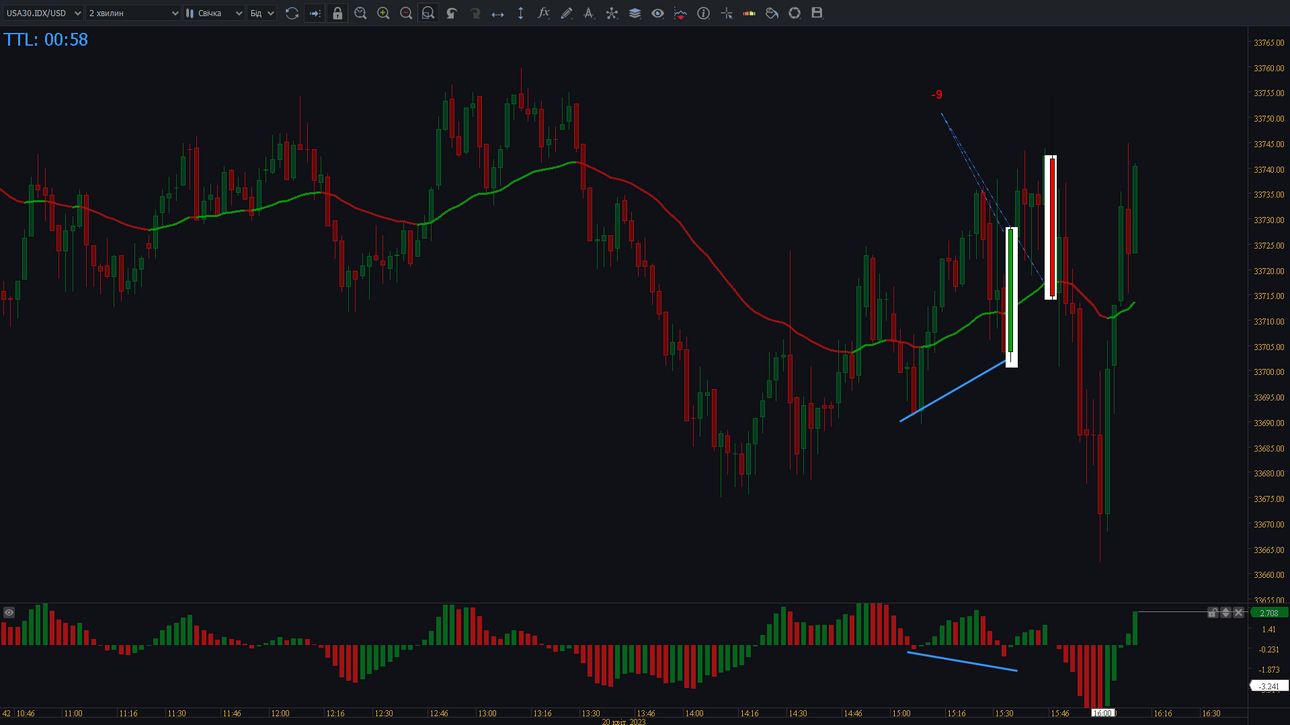The image size is (1290, 725).
Task: Click the redo arrow icon
Action: [475, 13]
